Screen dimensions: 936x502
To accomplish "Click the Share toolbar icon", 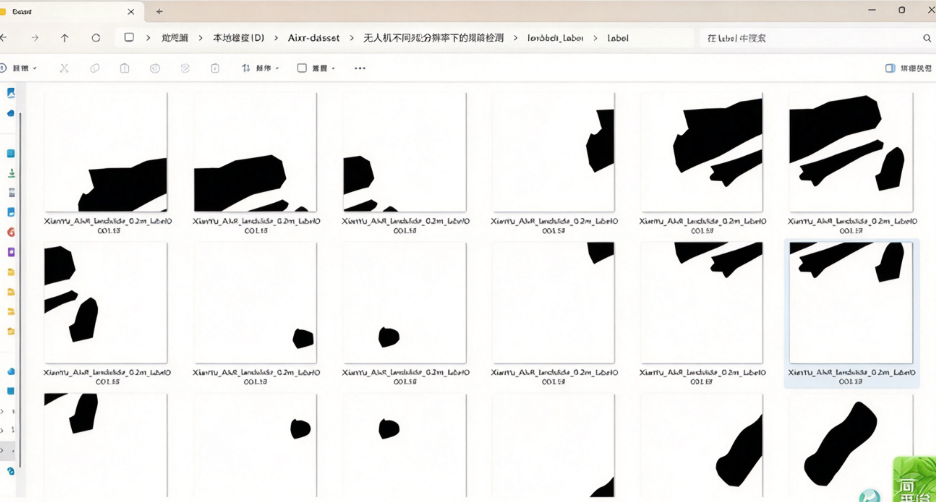I will [x=185, y=68].
